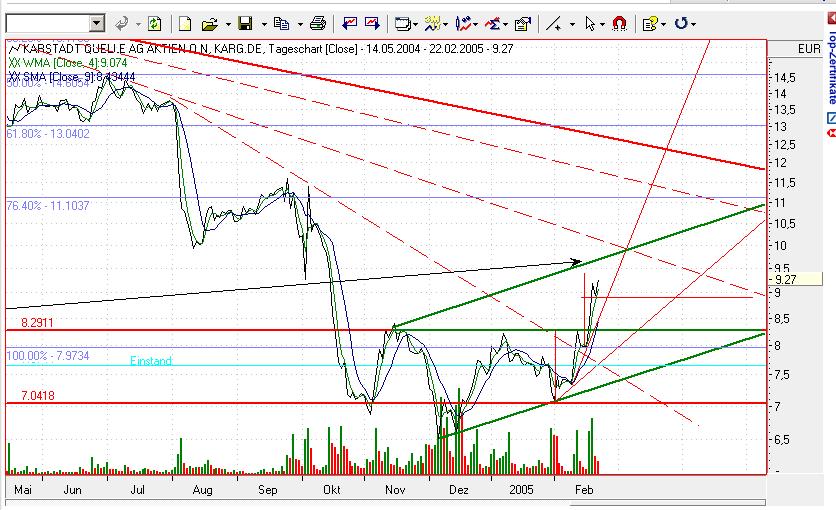836x510 pixels.
Task: Click the grey undo arrow icon
Action: coord(122,23)
